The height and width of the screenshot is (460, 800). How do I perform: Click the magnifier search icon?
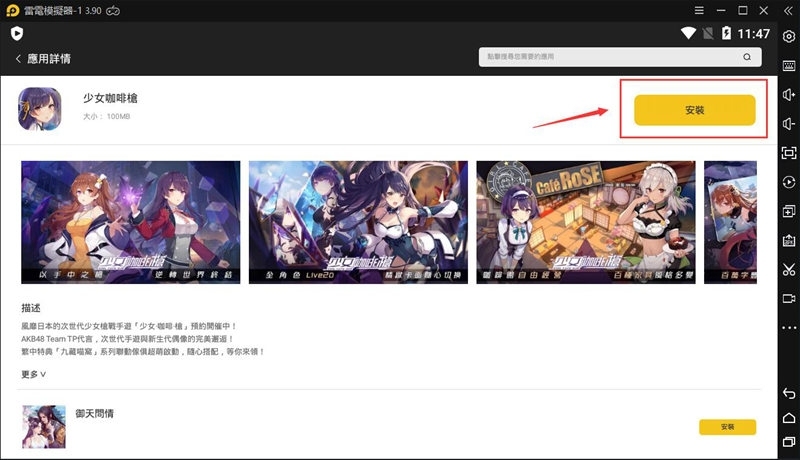(x=747, y=57)
